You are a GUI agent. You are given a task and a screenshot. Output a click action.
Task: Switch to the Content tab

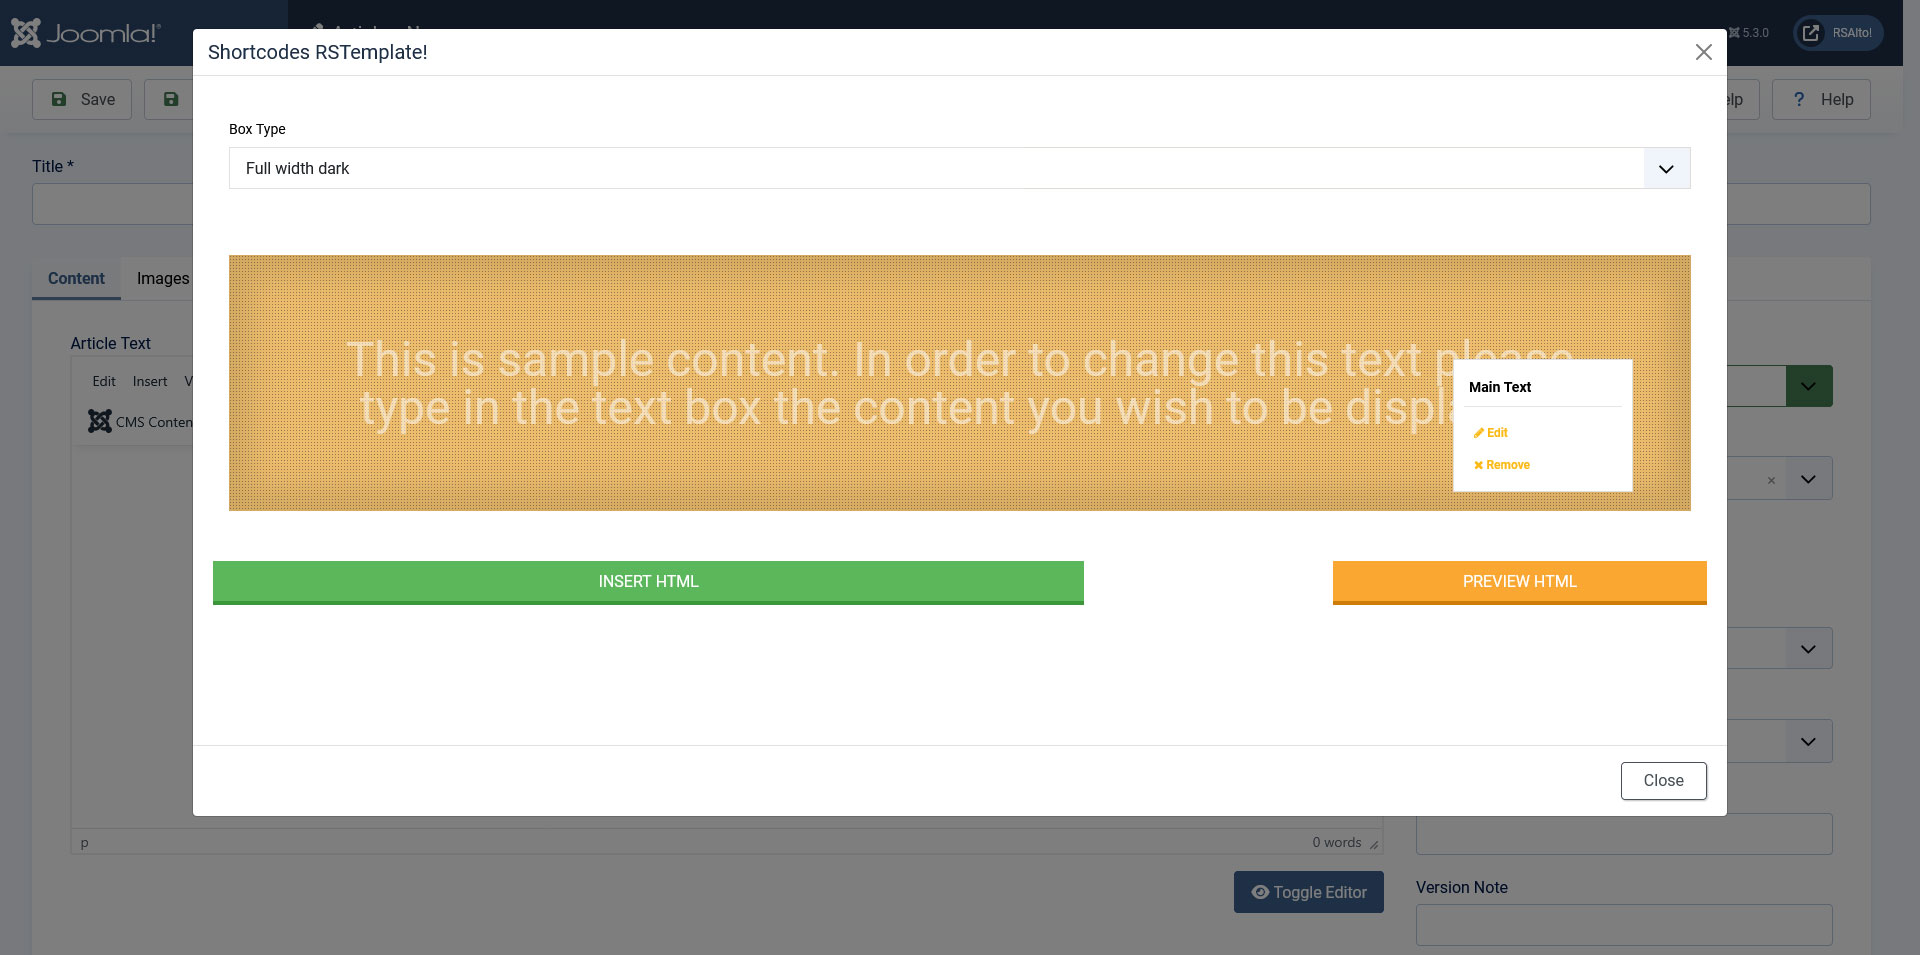point(76,278)
